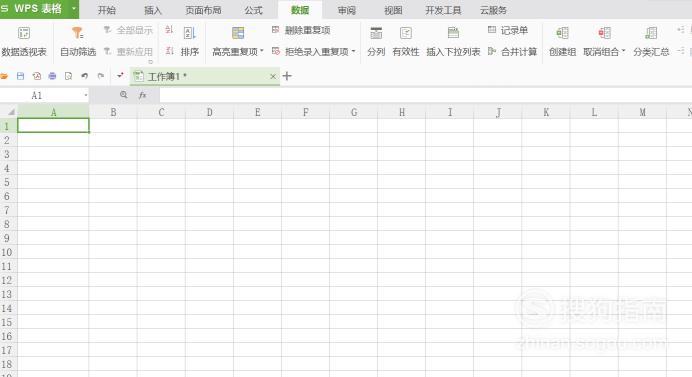Click 重新应用 reapply filter
Image resolution: width=692 pixels, height=377 pixels.
(x=128, y=52)
